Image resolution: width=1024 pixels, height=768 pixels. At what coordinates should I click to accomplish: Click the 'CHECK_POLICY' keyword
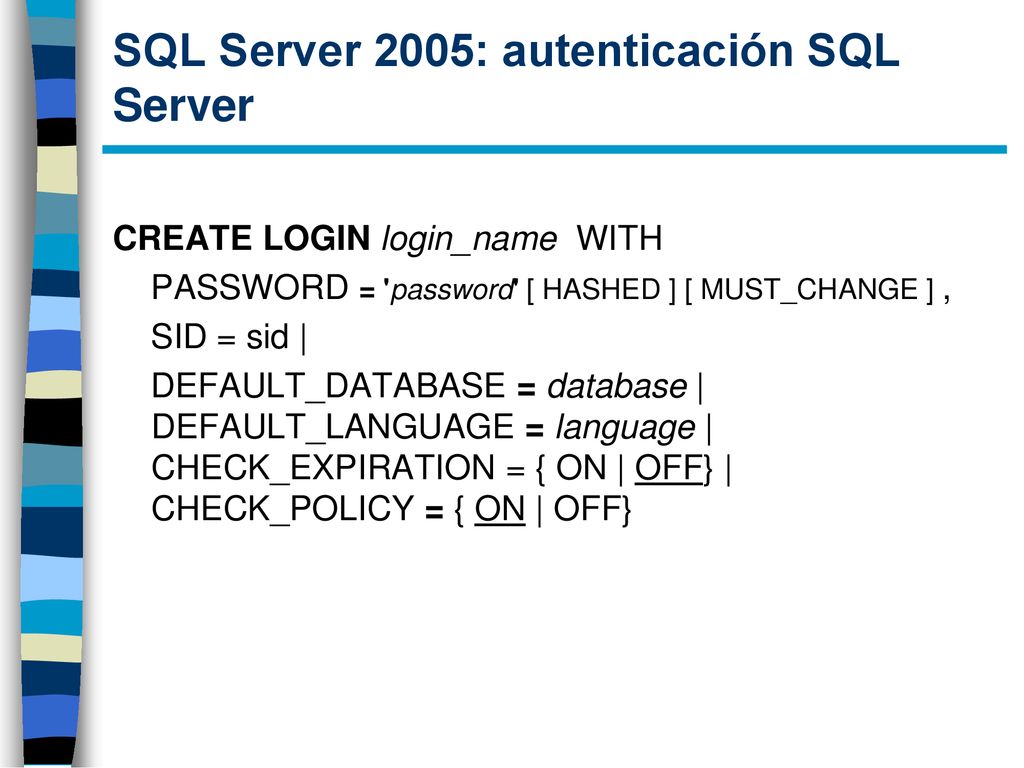tap(283, 509)
